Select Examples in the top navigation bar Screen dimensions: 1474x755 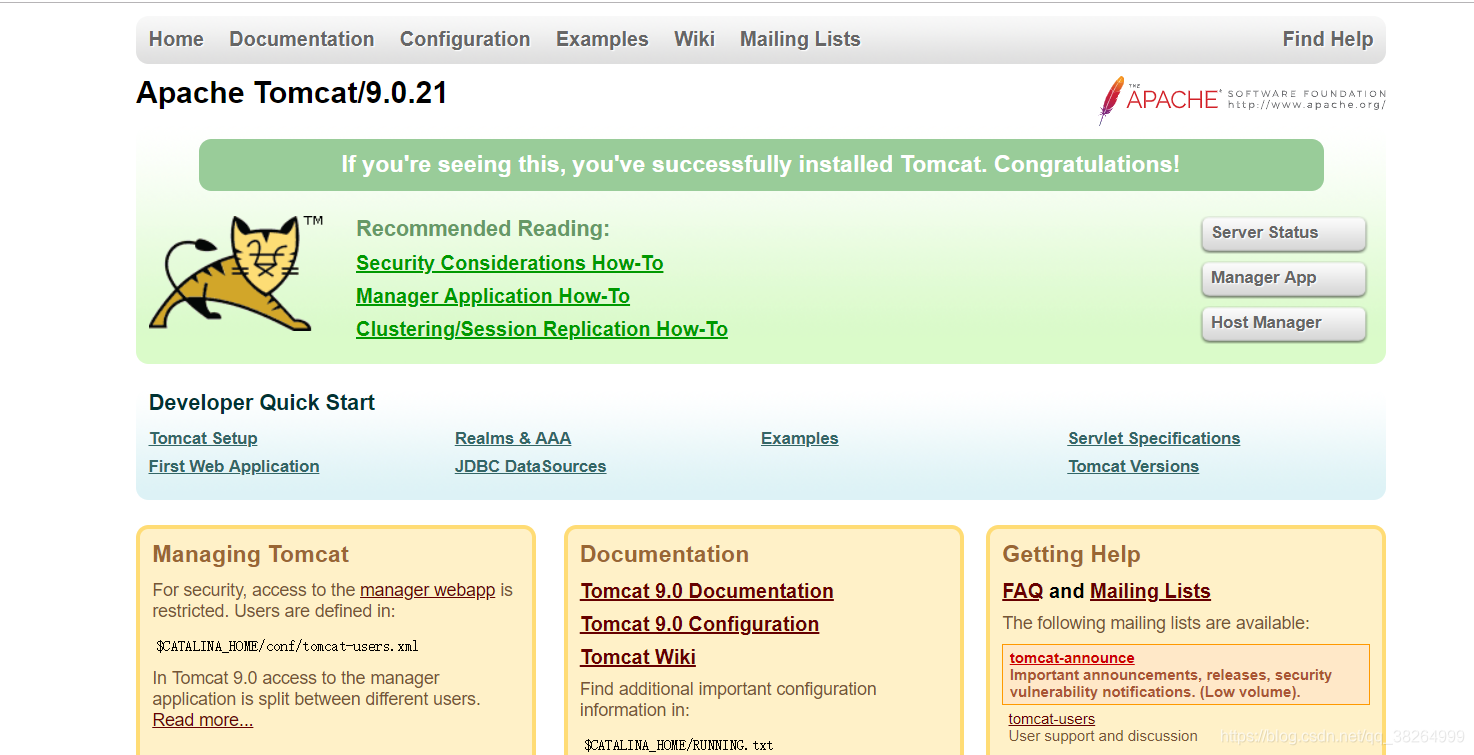602,39
